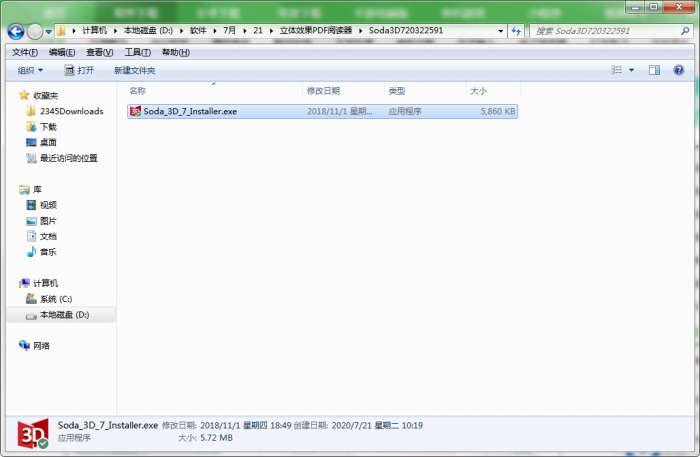Select 计算机 in the navigation pane
The width and height of the screenshot is (700, 457).
click(46, 283)
